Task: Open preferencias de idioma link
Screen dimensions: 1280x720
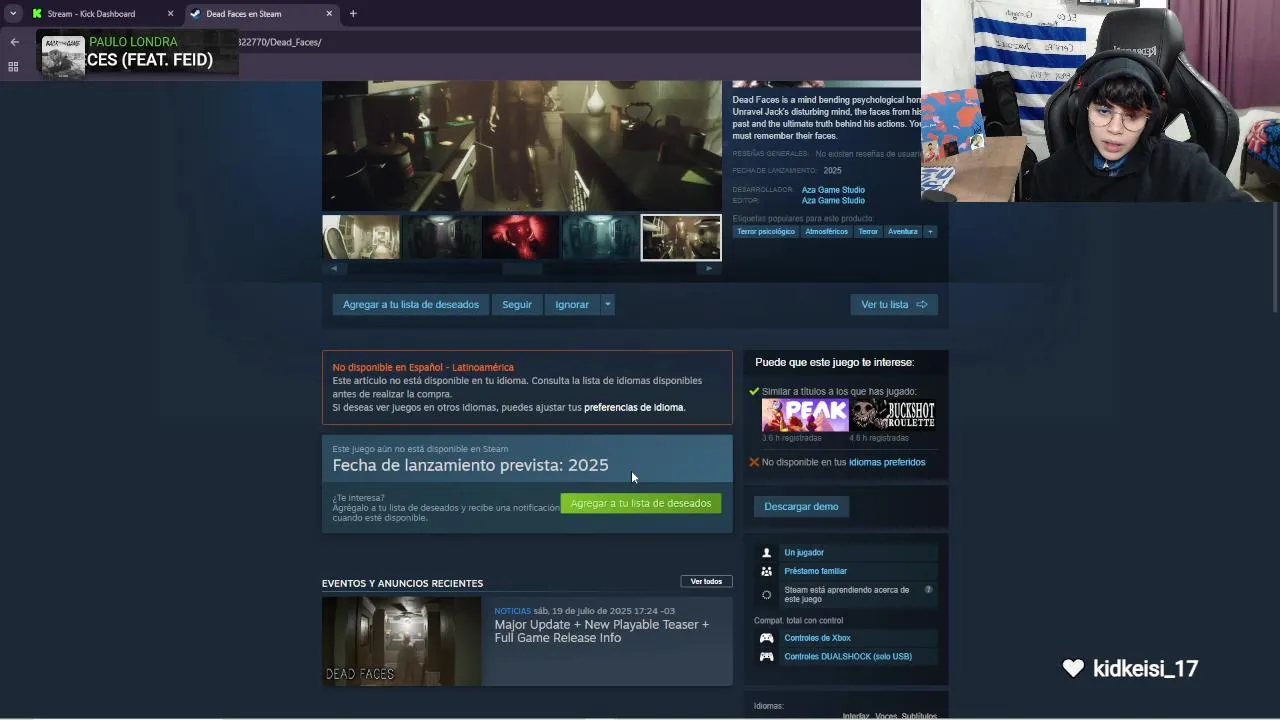Action: (634, 408)
